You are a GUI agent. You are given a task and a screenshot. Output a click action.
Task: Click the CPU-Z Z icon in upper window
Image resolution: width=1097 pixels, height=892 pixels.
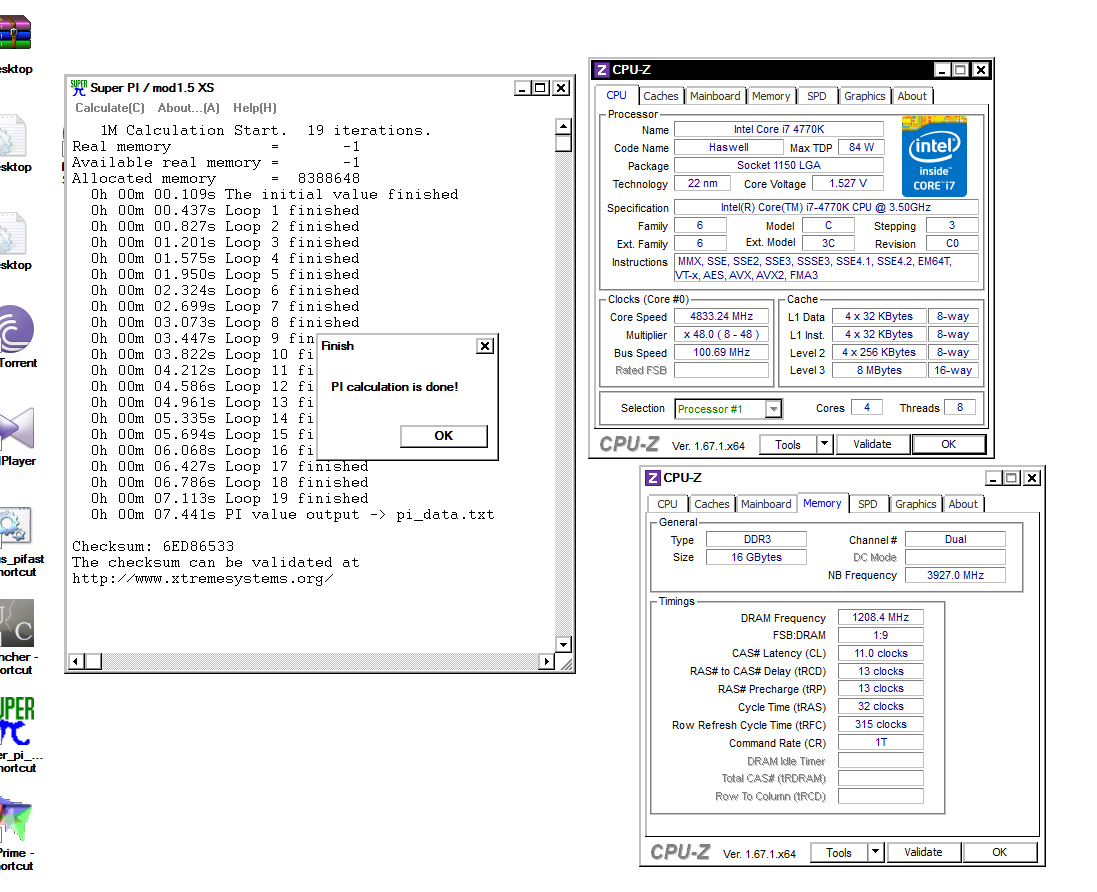pyautogui.click(x=601, y=70)
